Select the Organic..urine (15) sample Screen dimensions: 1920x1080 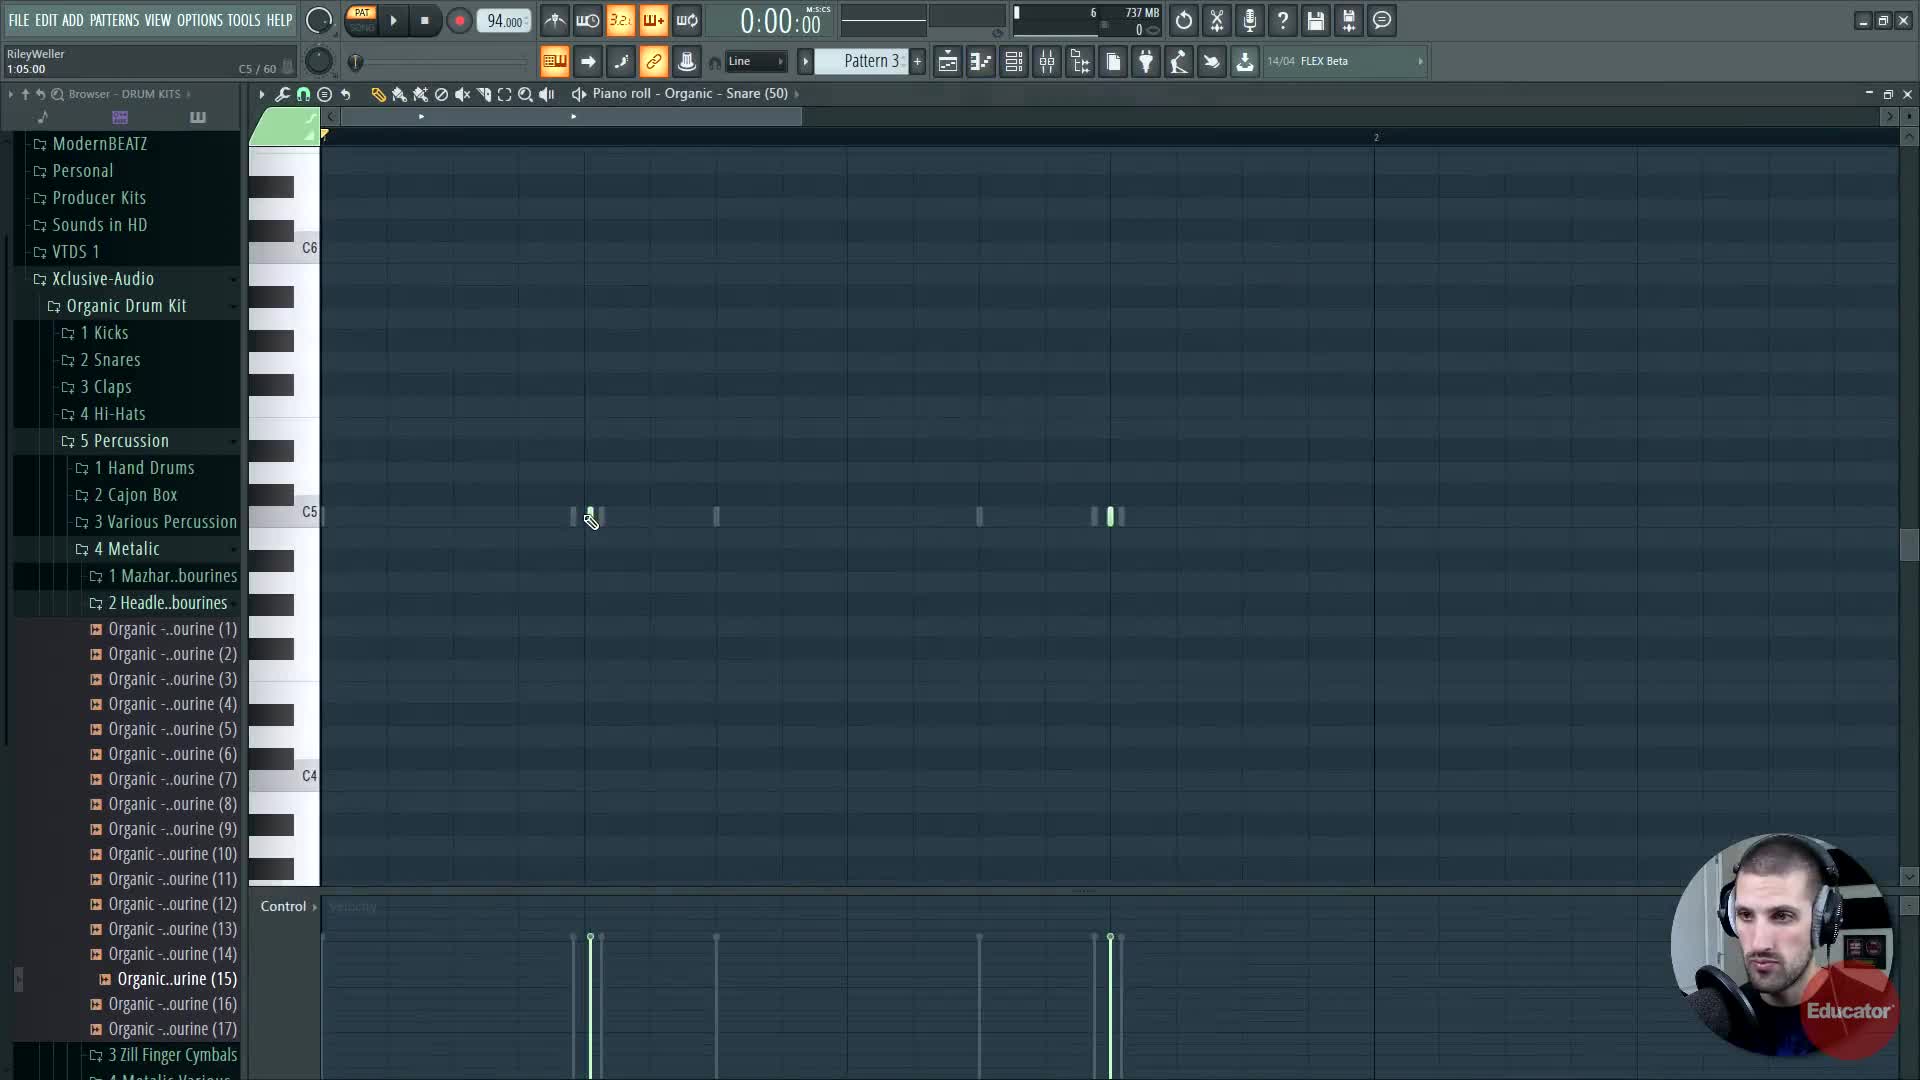coord(176,979)
